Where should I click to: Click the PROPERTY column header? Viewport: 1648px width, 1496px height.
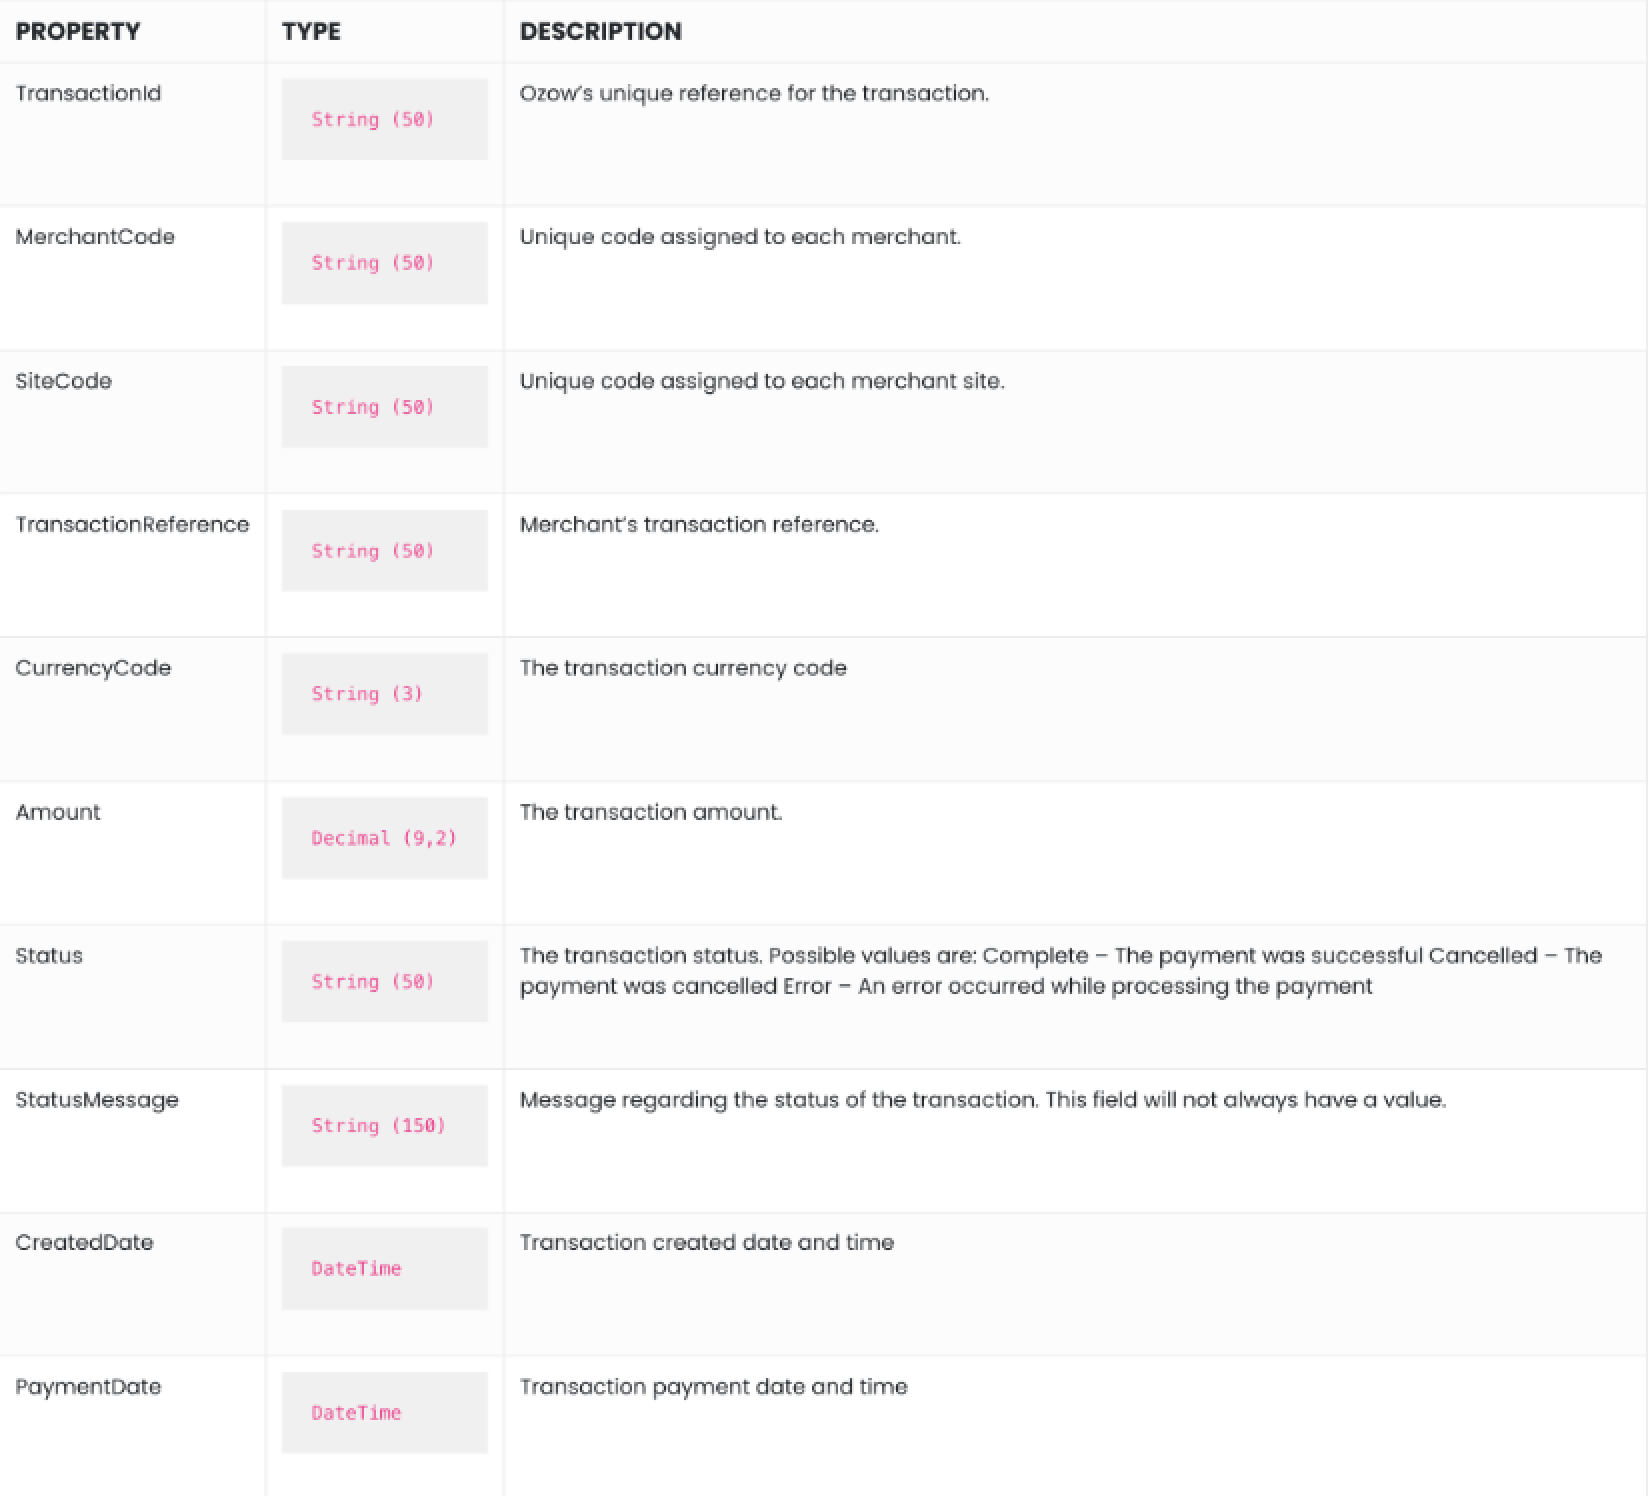(x=78, y=31)
